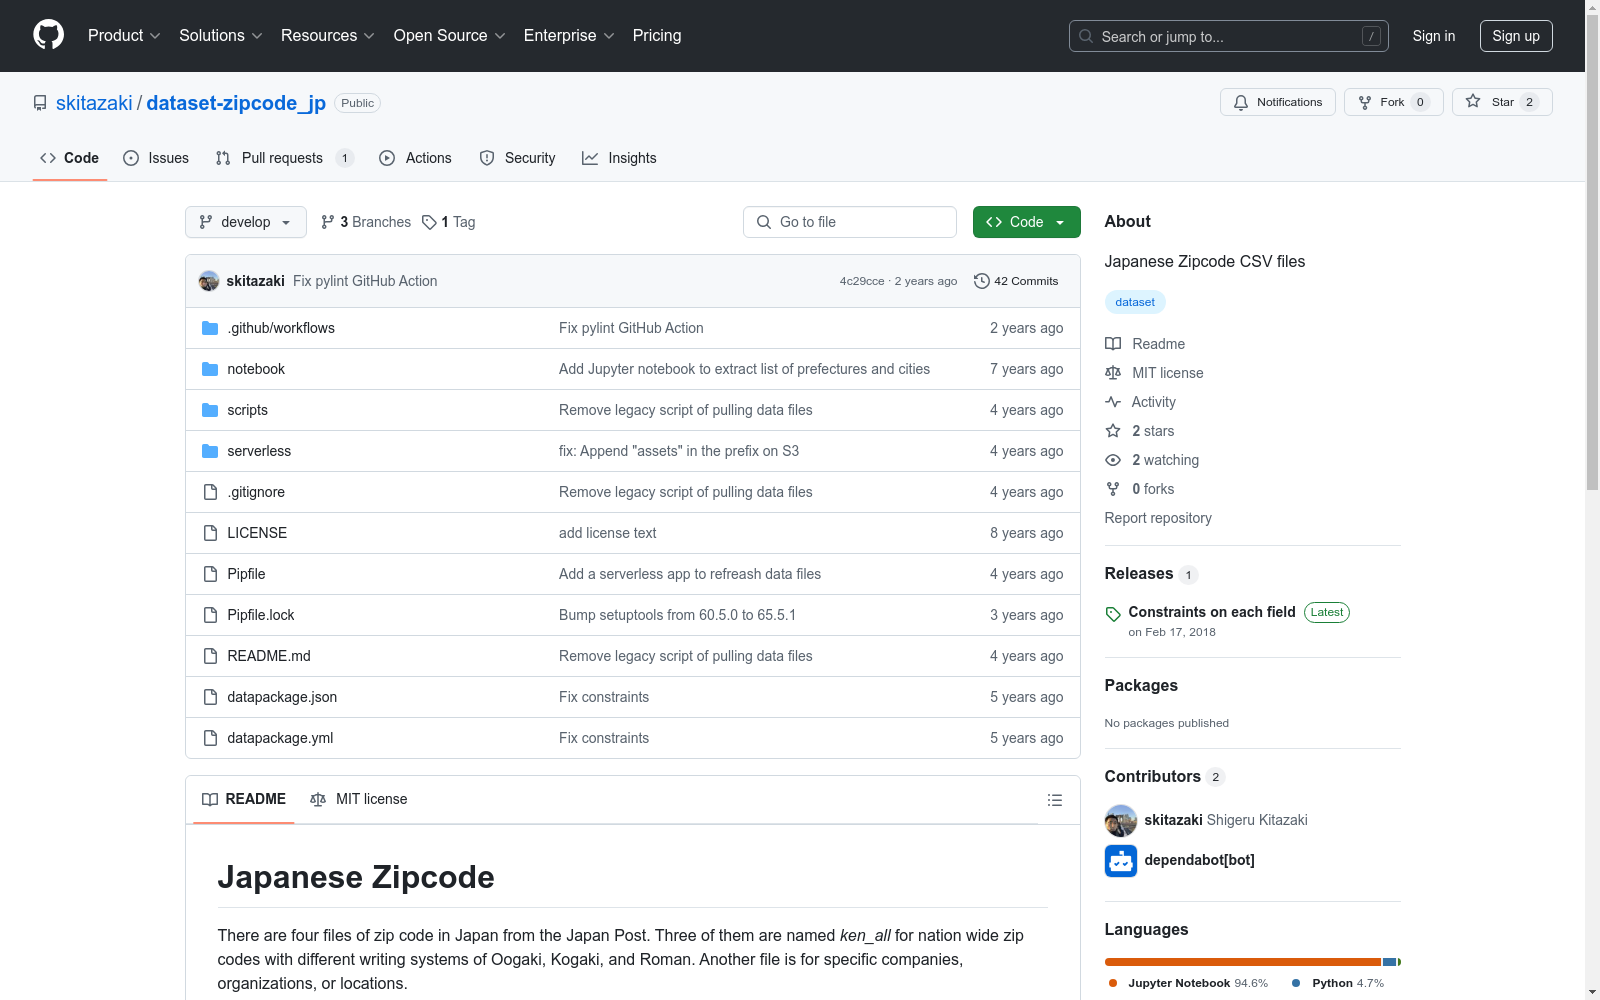Expand the Enterprise menu
The width and height of the screenshot is (1600, 1000).
click(569, 35)
